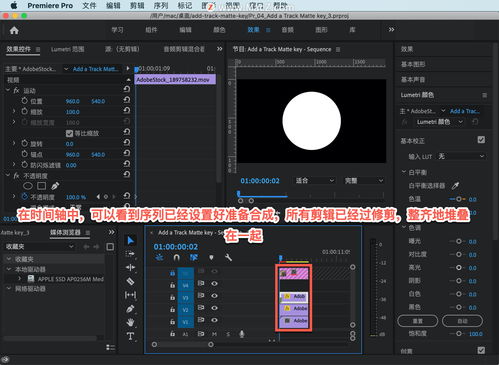Hide track V4 with its eye icon
Image resolution: width=499 pixels, height=365 pixels.
click(x=214, y=283)
